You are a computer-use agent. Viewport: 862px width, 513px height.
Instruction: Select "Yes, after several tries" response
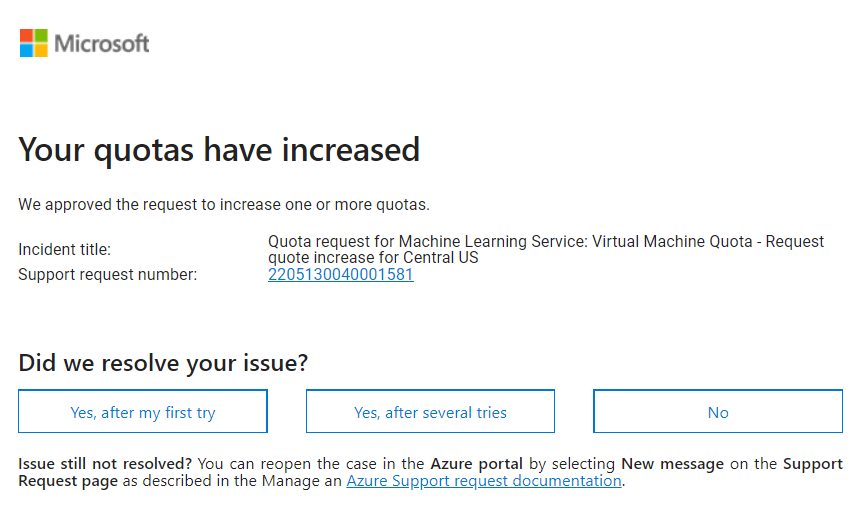click(x=430, y=411)
